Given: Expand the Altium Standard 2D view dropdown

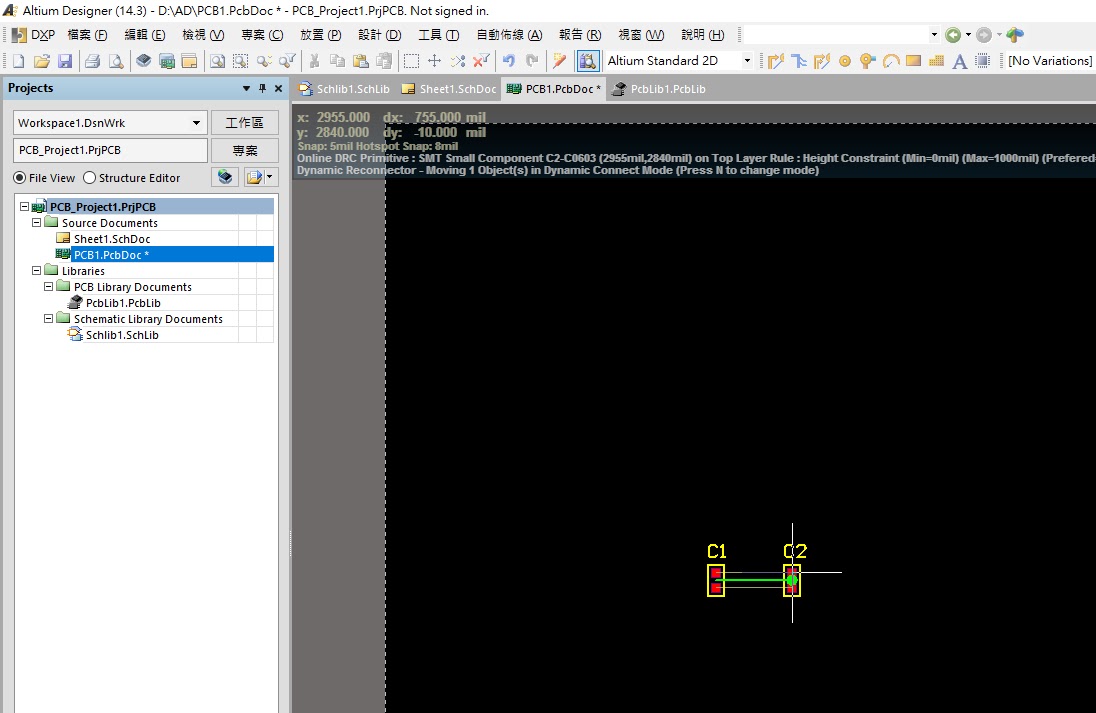Looking at the screenshot, I should (745, 61).
